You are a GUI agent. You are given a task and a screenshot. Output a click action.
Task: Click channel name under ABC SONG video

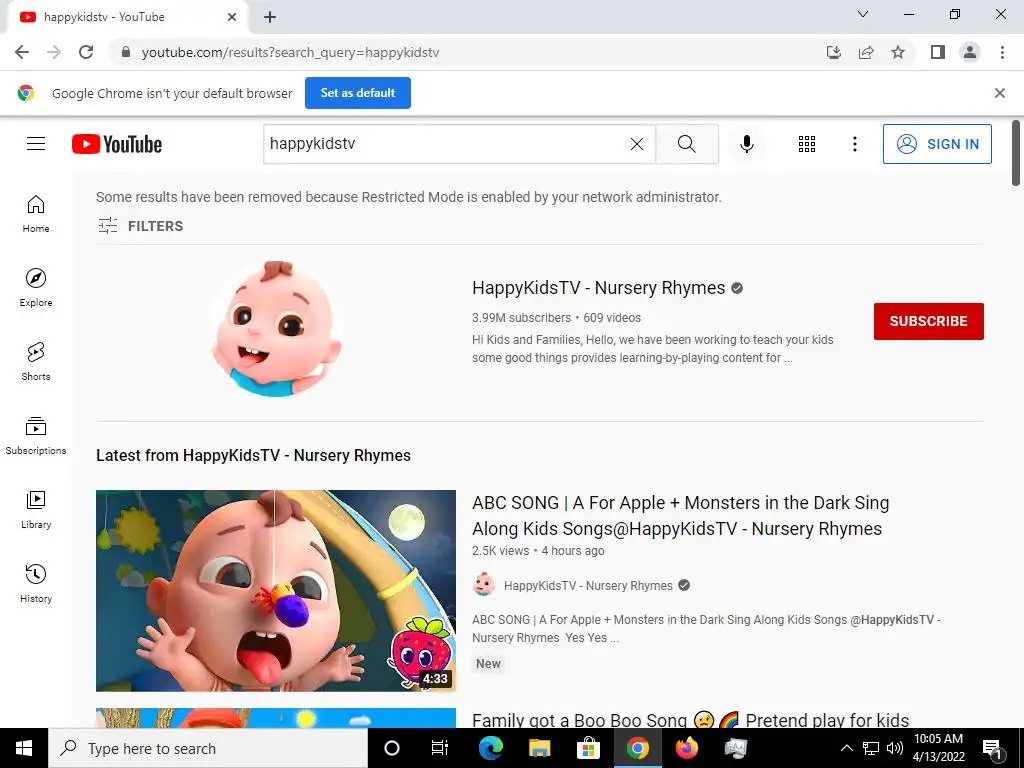pyautogui.click(x=588, y=586)
